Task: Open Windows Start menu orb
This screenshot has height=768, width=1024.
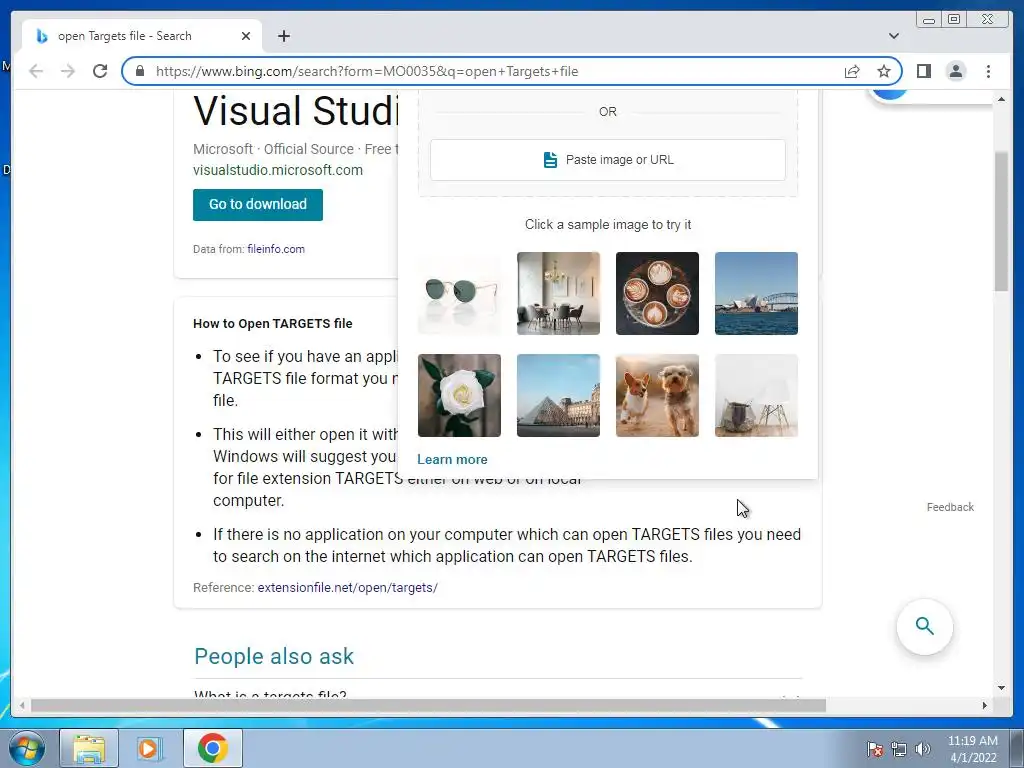Action: click(x=27, y=748)
